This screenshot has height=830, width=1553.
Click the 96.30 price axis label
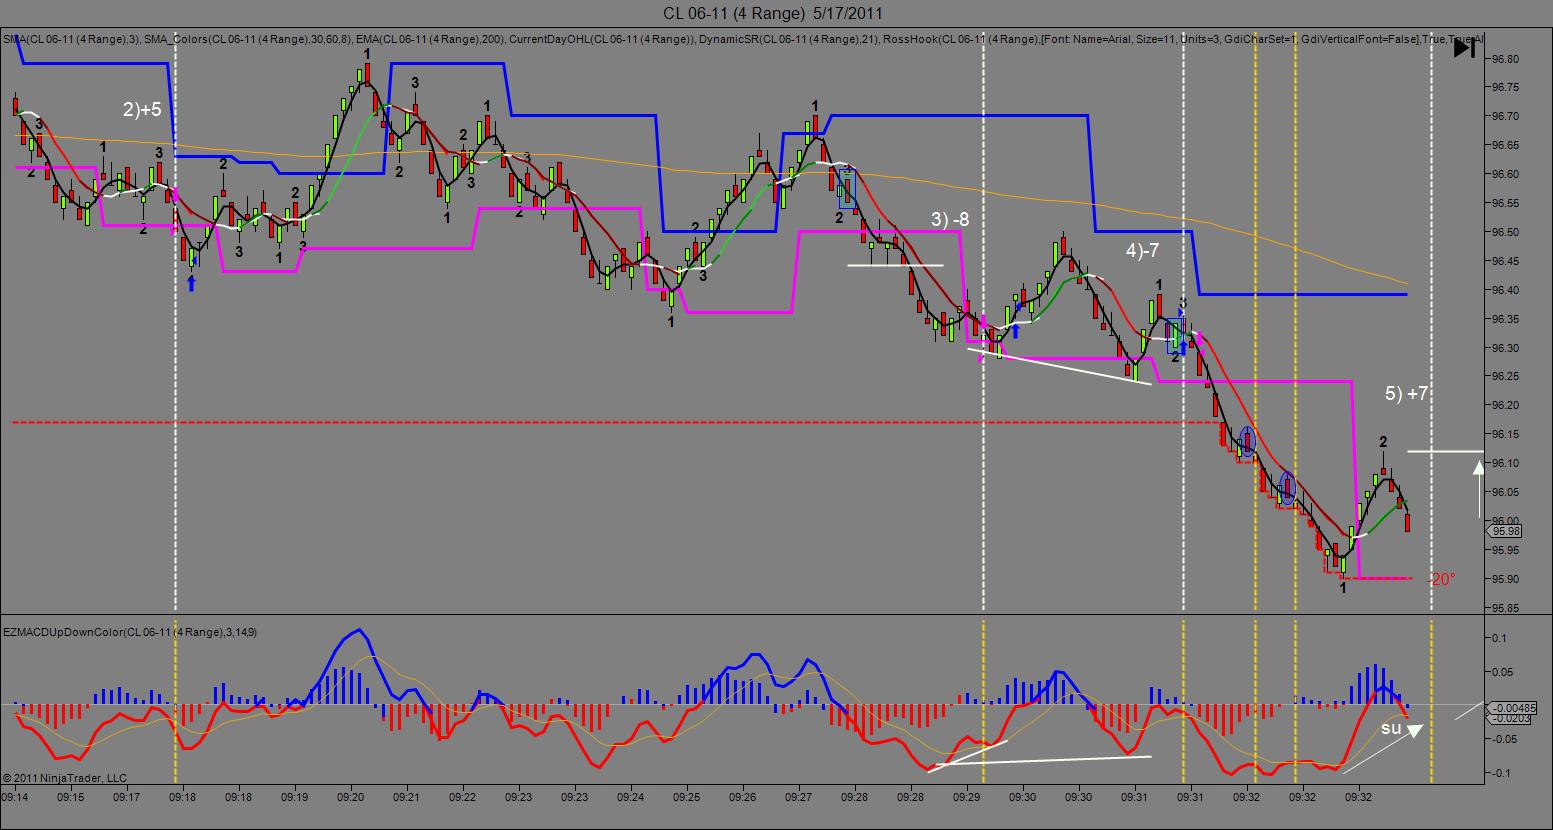[x=1504, y=348]
